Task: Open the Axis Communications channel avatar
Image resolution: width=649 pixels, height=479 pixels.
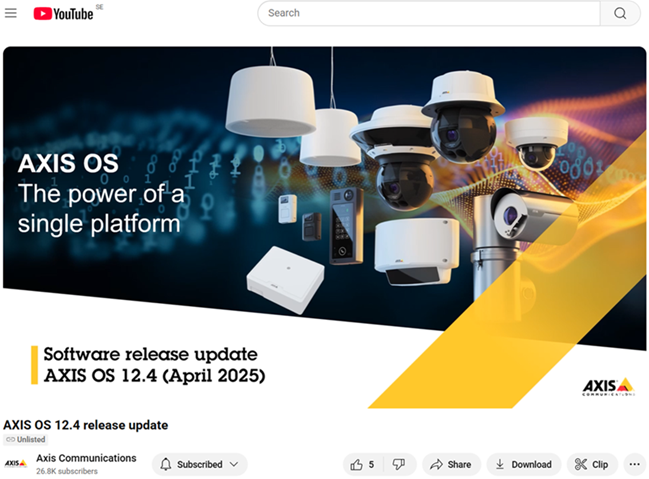Action: point(15,464)
